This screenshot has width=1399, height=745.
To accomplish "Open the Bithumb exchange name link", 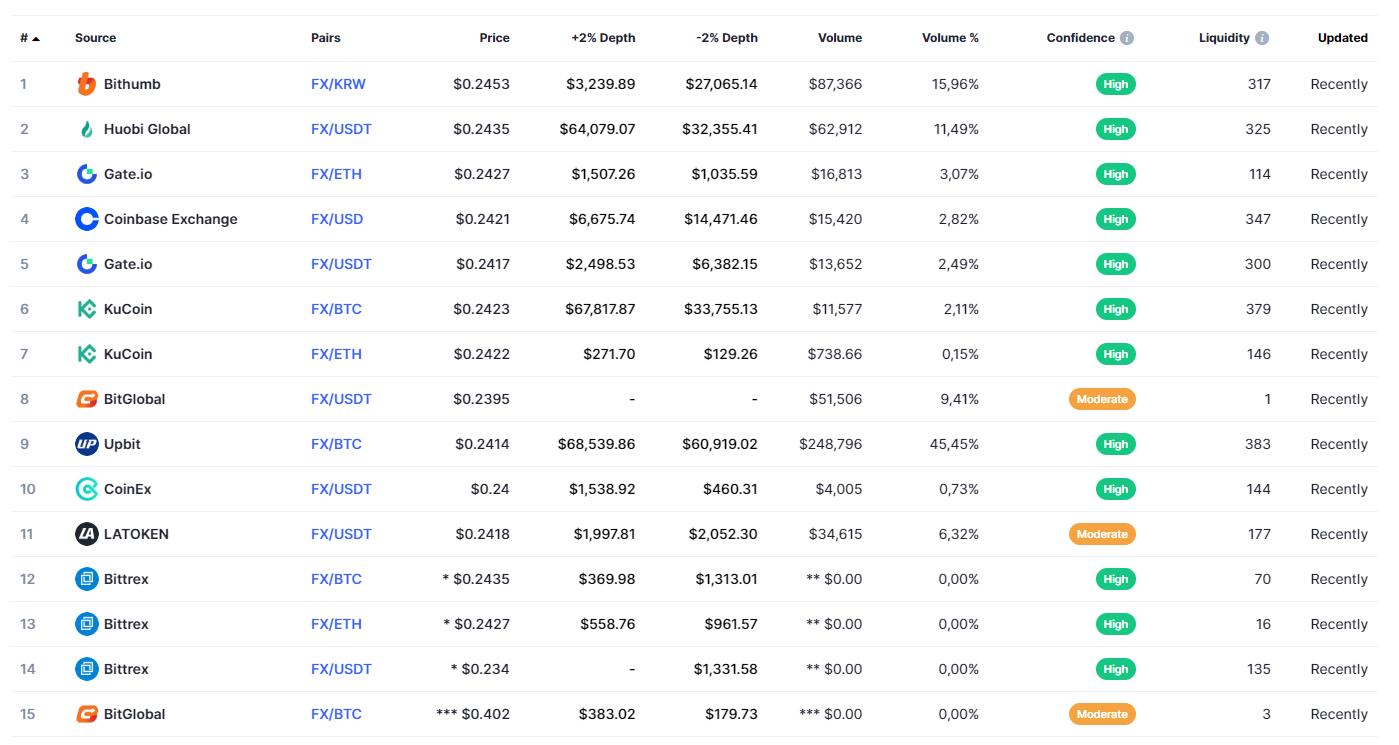I will 132,84.
